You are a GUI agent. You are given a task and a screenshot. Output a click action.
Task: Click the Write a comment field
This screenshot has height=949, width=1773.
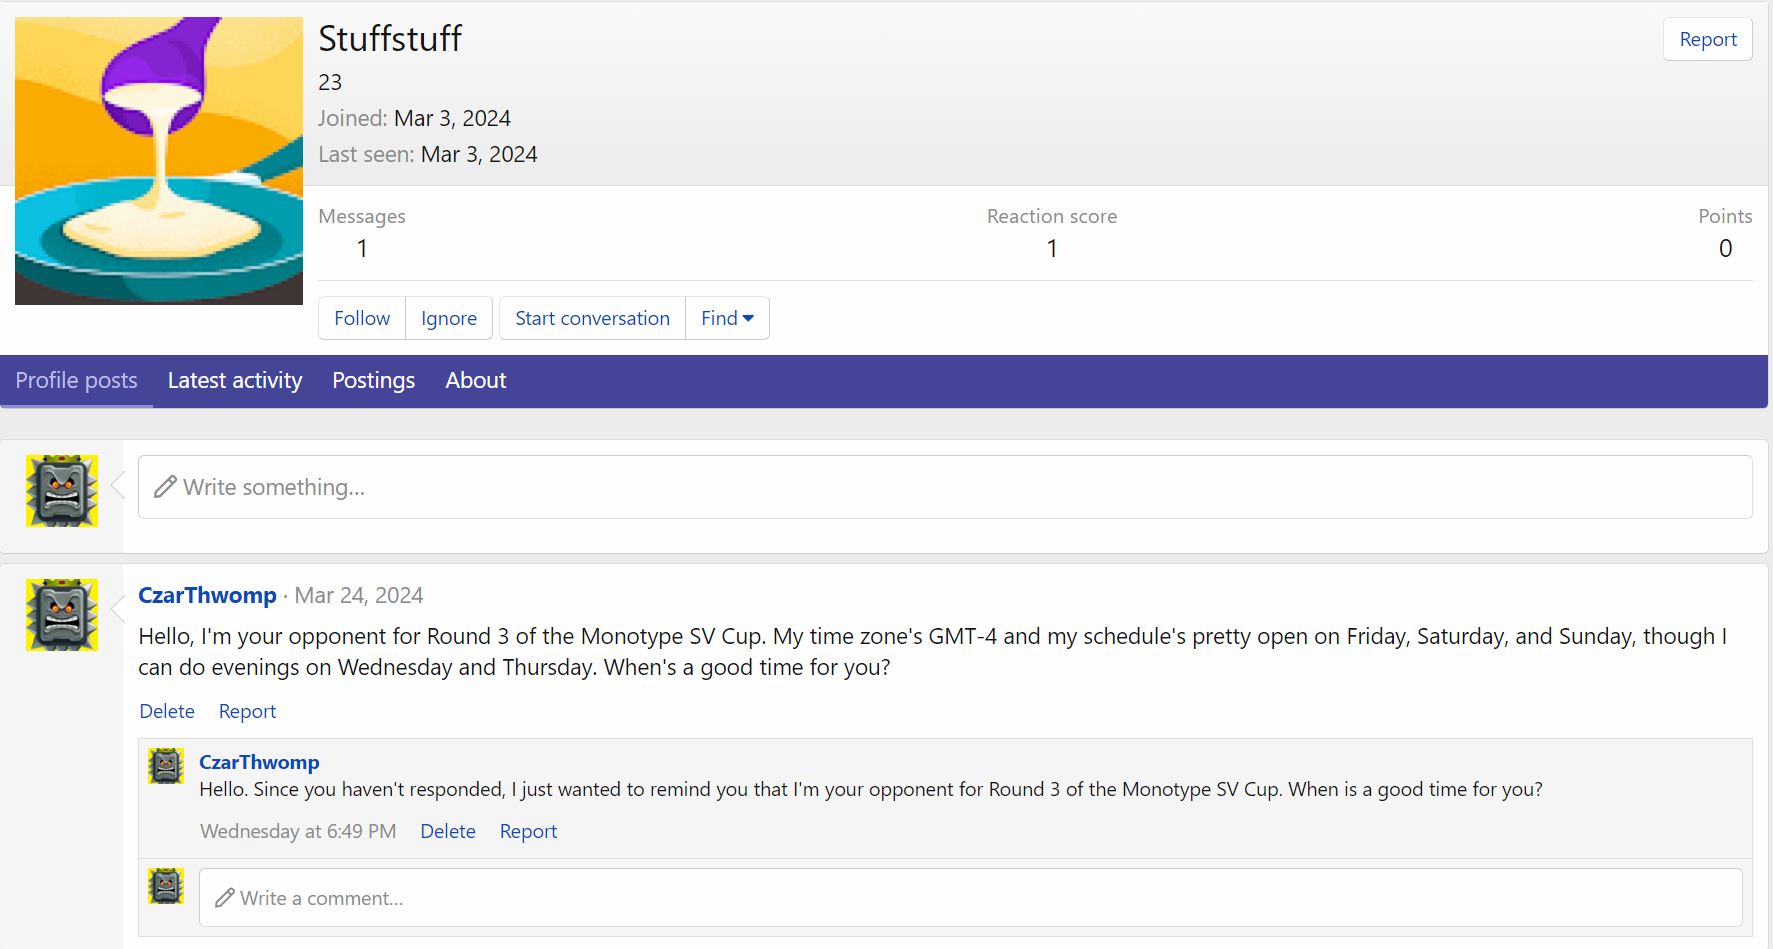coord(970,898)
